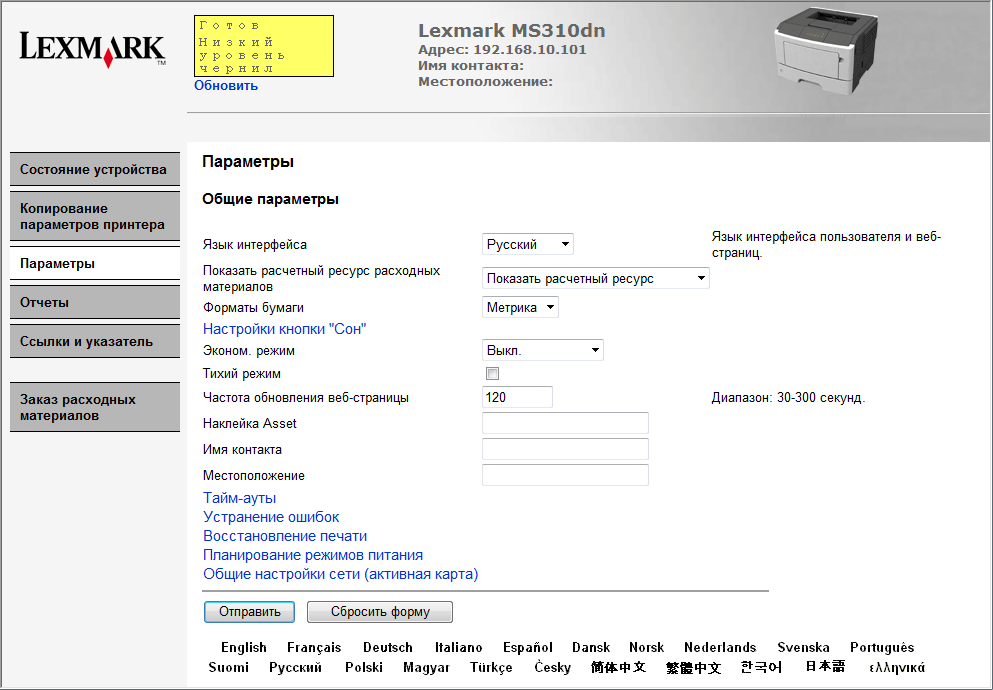993x690 pixels.
Task: Switch language to Italiano
Action: click(459, 647)
